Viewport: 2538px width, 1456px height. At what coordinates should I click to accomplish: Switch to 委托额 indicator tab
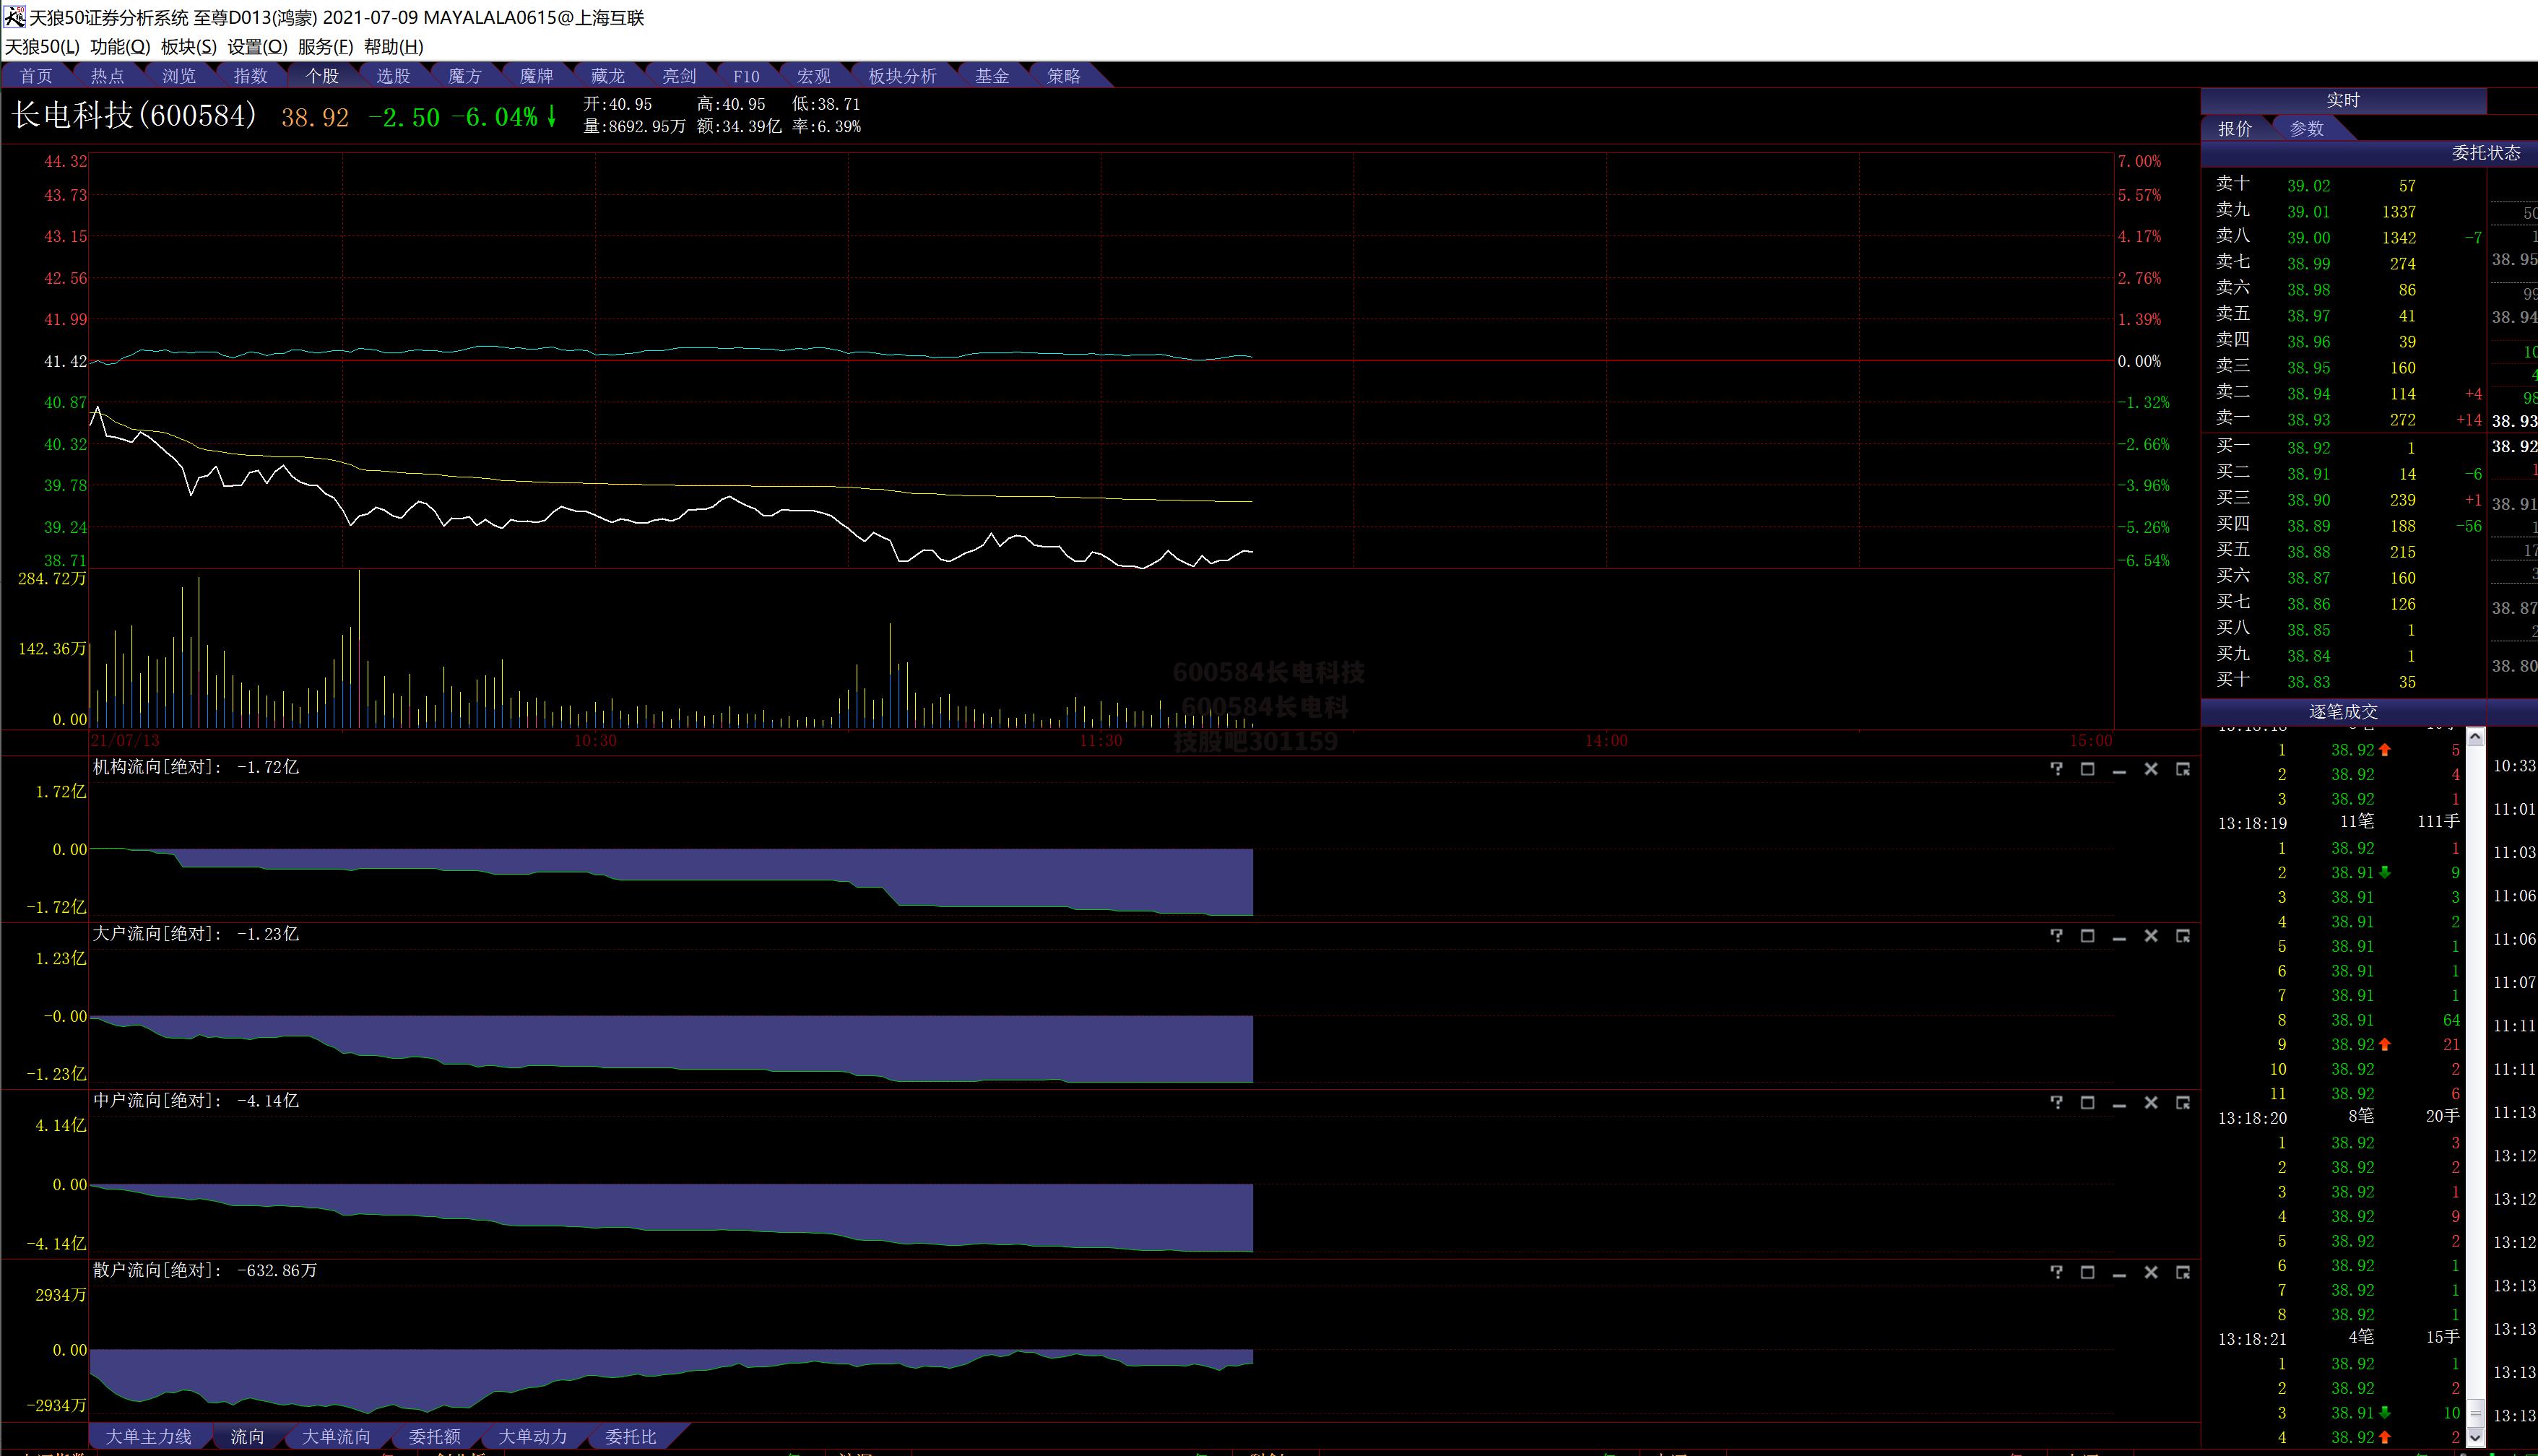435,1437
